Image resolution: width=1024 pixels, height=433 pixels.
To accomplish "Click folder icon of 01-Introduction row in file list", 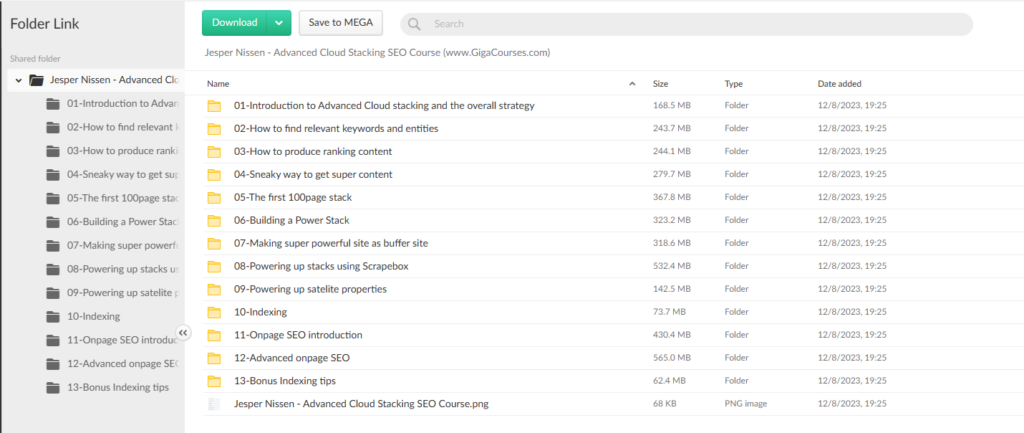I will [214, 106].
